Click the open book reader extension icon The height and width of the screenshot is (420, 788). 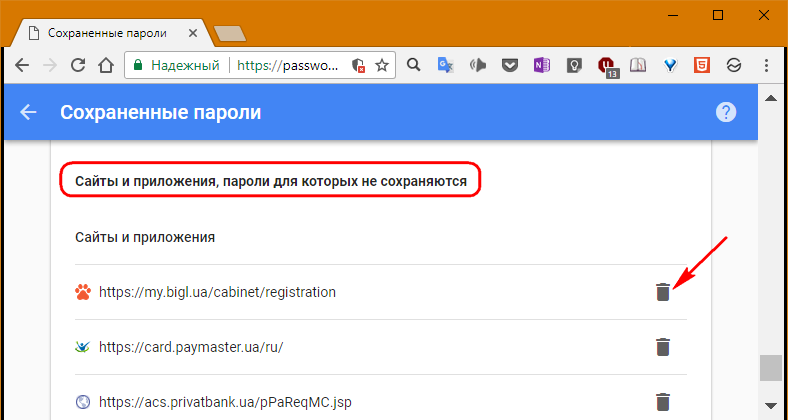[638, 65]
